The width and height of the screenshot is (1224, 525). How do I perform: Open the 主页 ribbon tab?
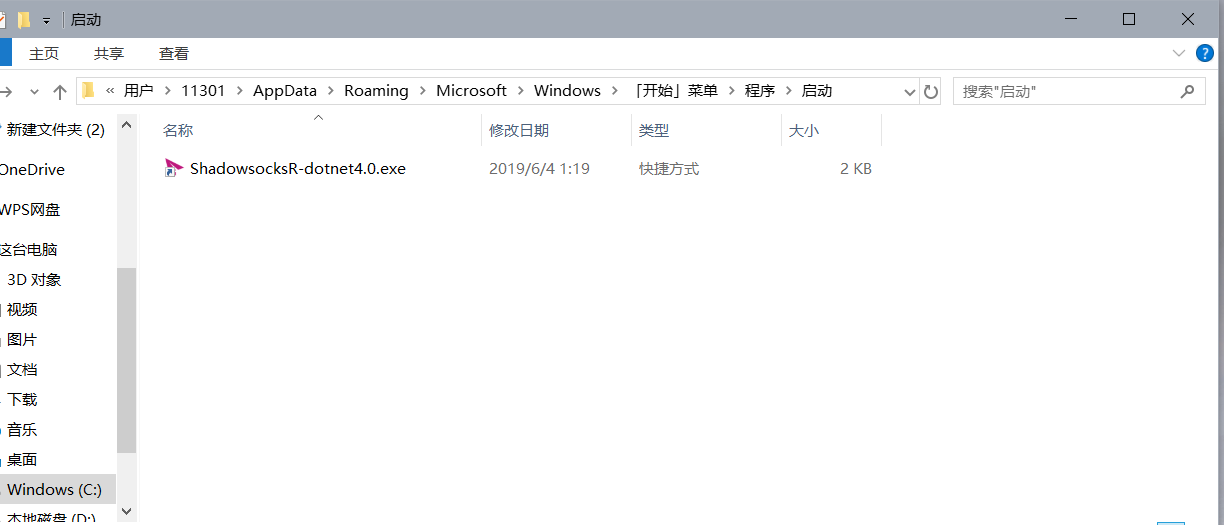(44, 53)
